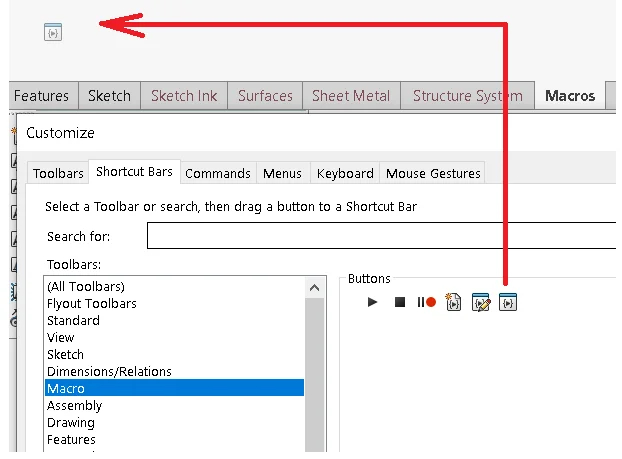Select the Keyboard tab
The height and width of the screenshot is (459, 622).
(x=345, y=173)
